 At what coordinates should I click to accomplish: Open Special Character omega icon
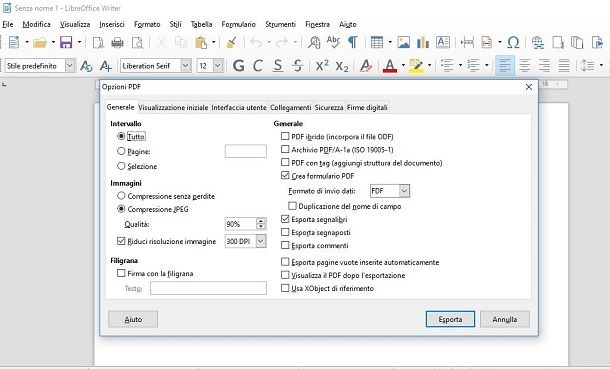coord(513,42)
